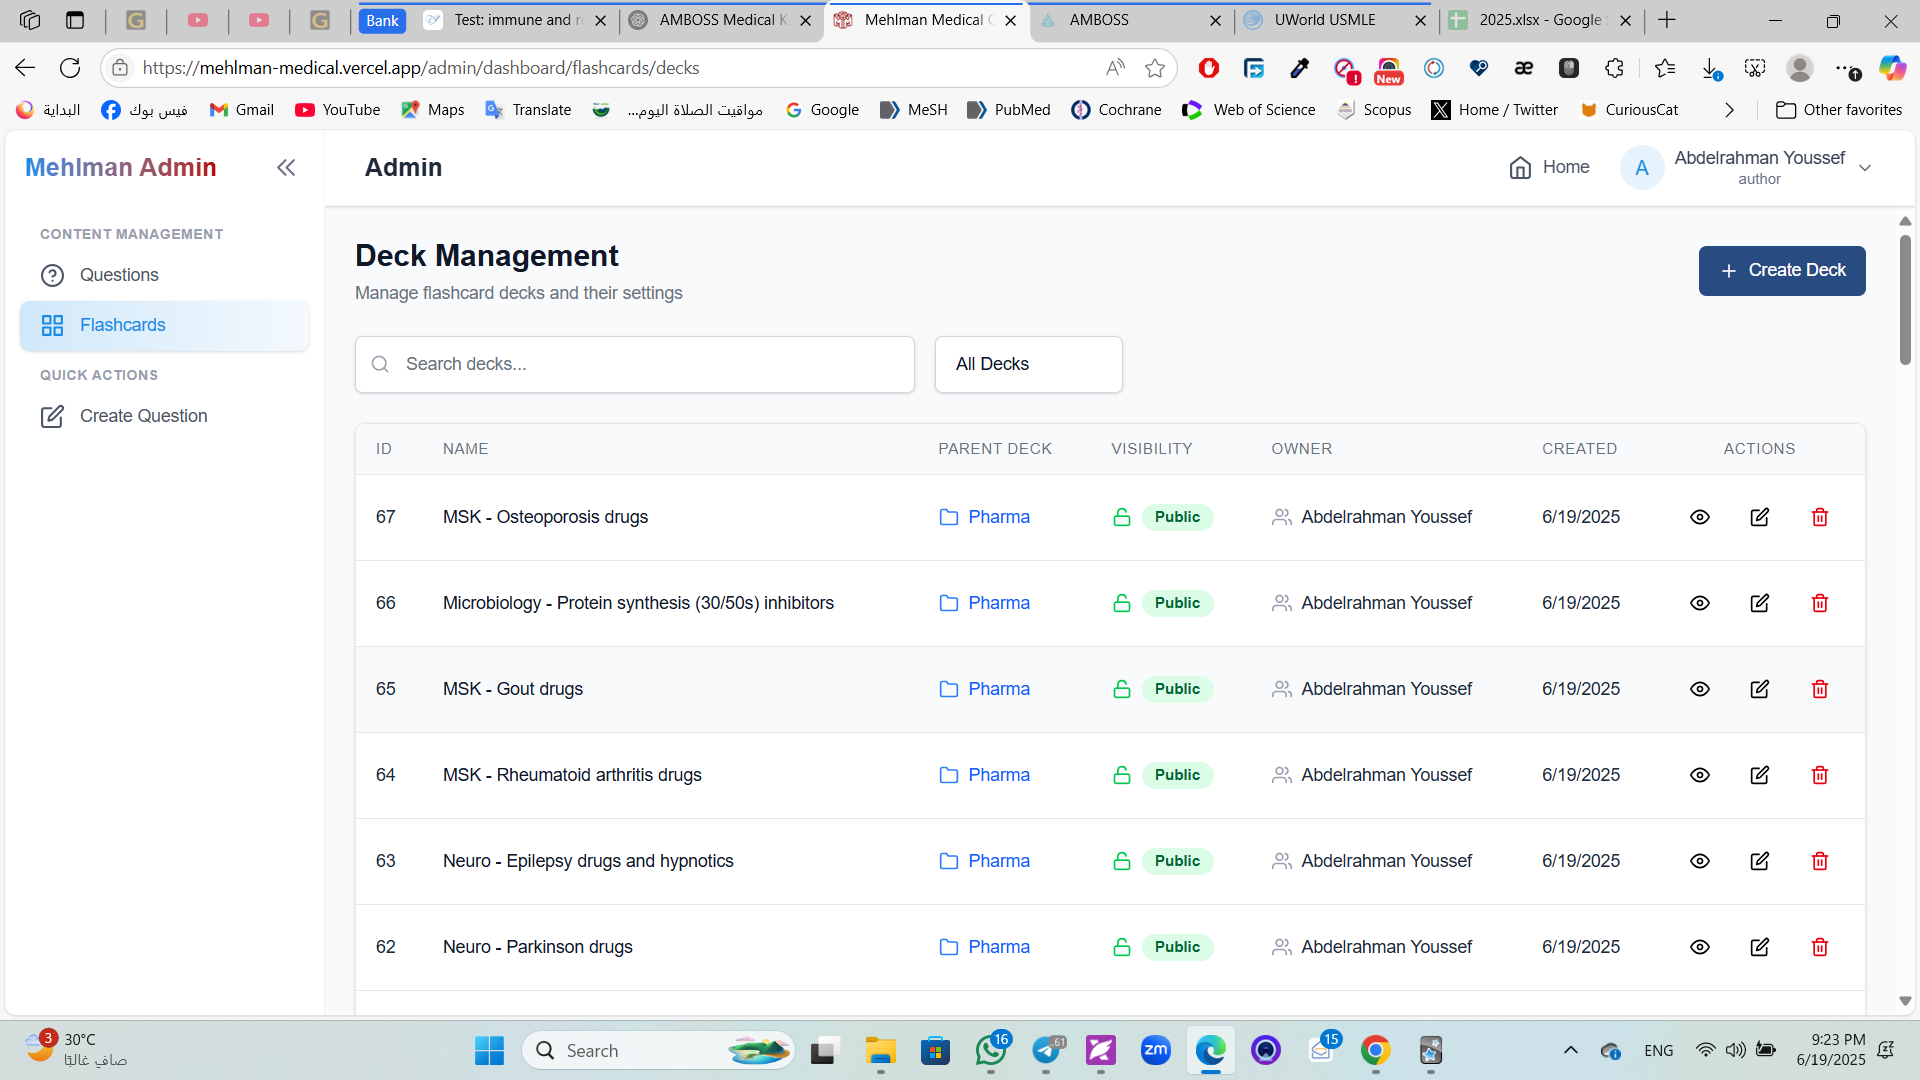Image resolution: width=1920 pixels, height=1080 pixels.
Task: Open Create Question in quick actions
Action: click(143, 416)
